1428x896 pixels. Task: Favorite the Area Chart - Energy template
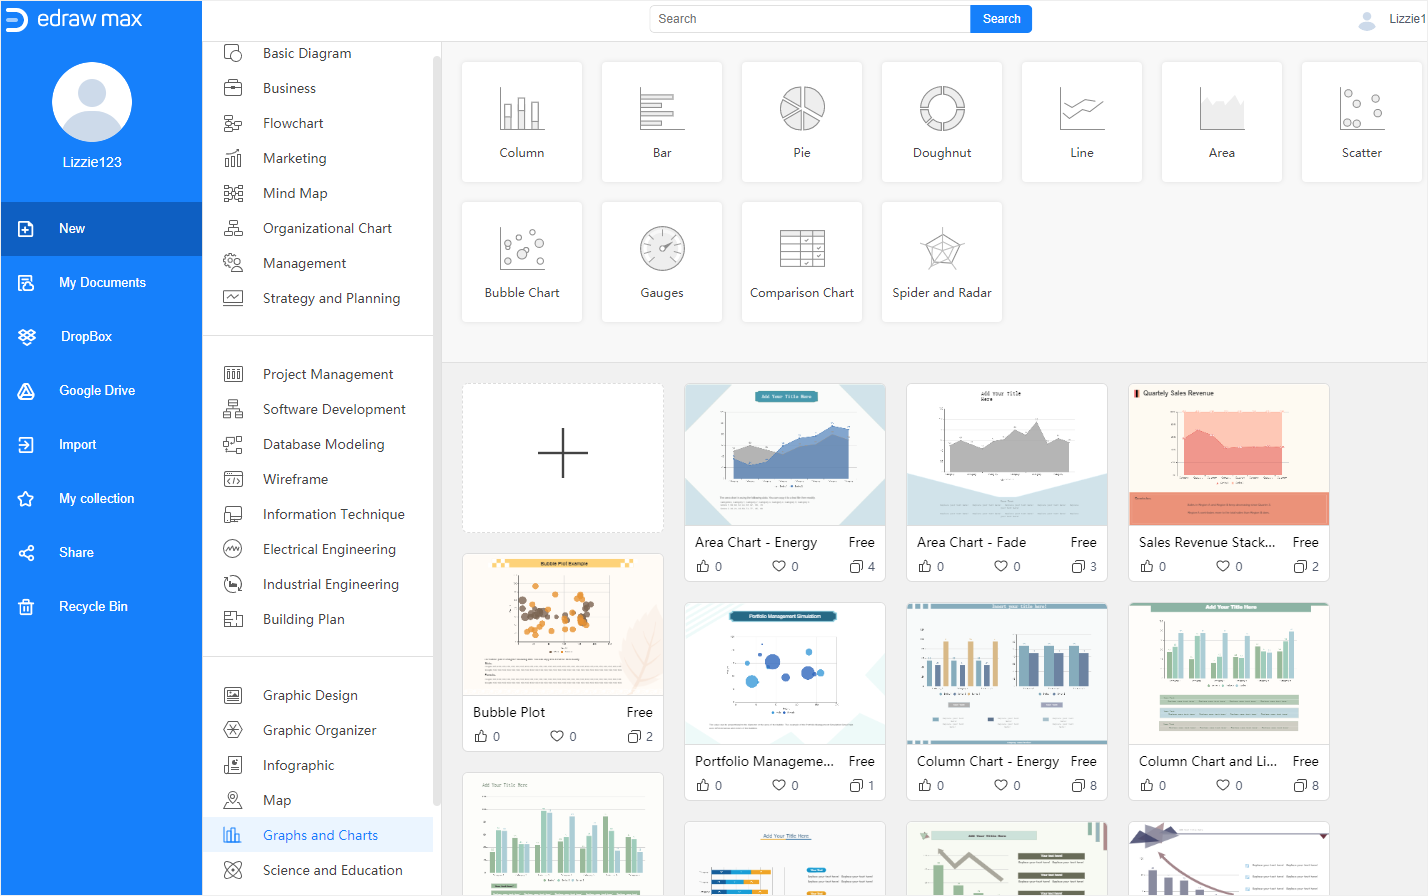(779, 566)
